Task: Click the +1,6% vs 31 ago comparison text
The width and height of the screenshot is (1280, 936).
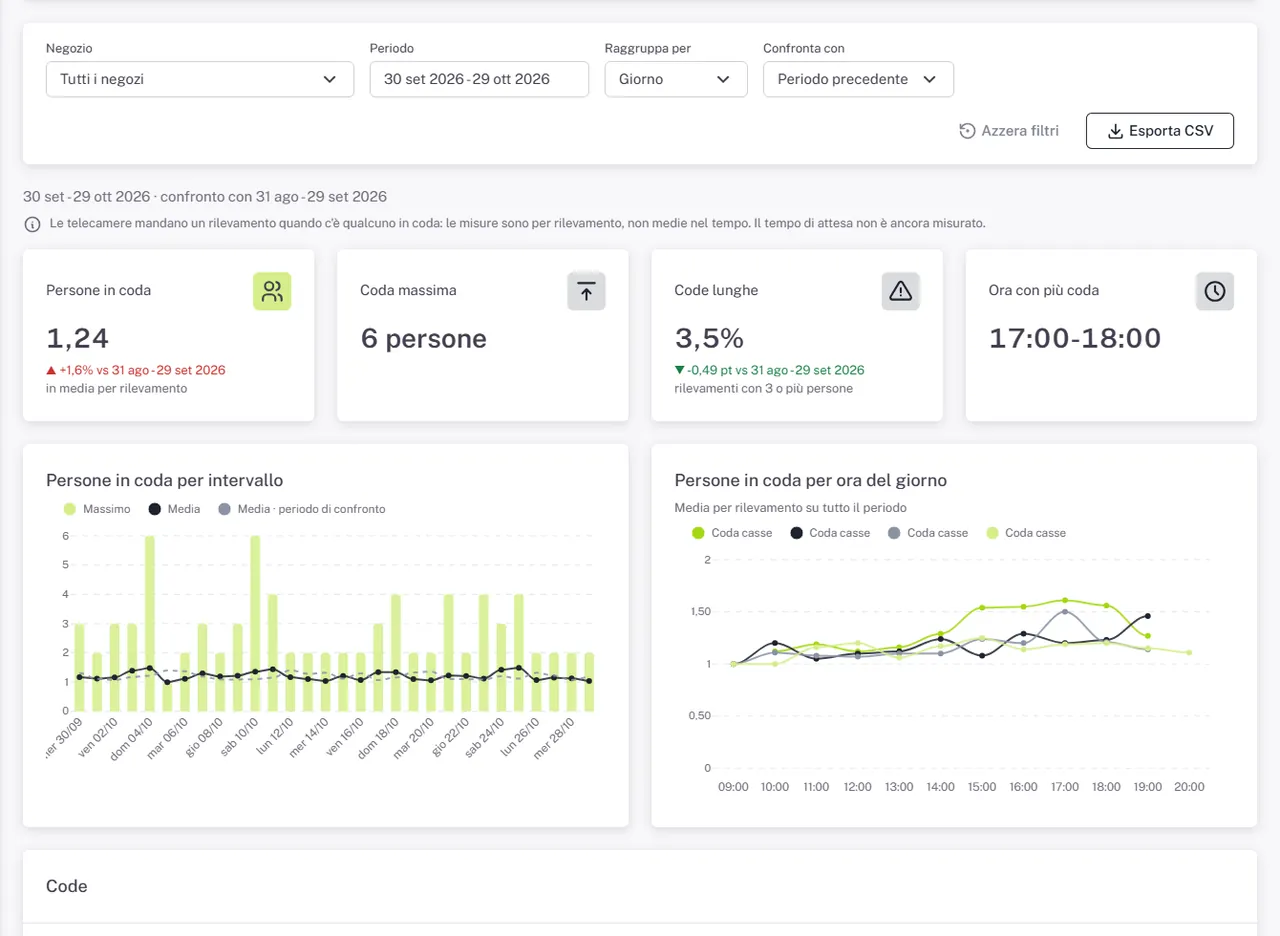Action: point(142,370)
